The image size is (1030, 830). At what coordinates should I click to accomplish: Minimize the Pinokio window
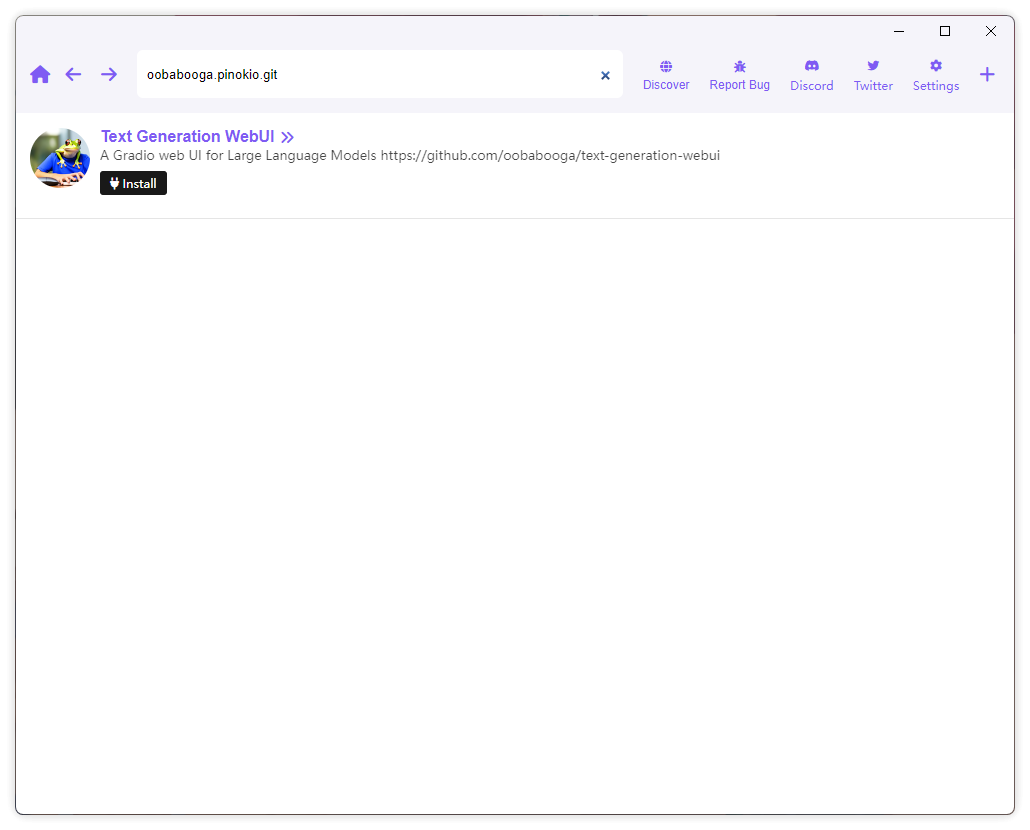click(899, 31)
